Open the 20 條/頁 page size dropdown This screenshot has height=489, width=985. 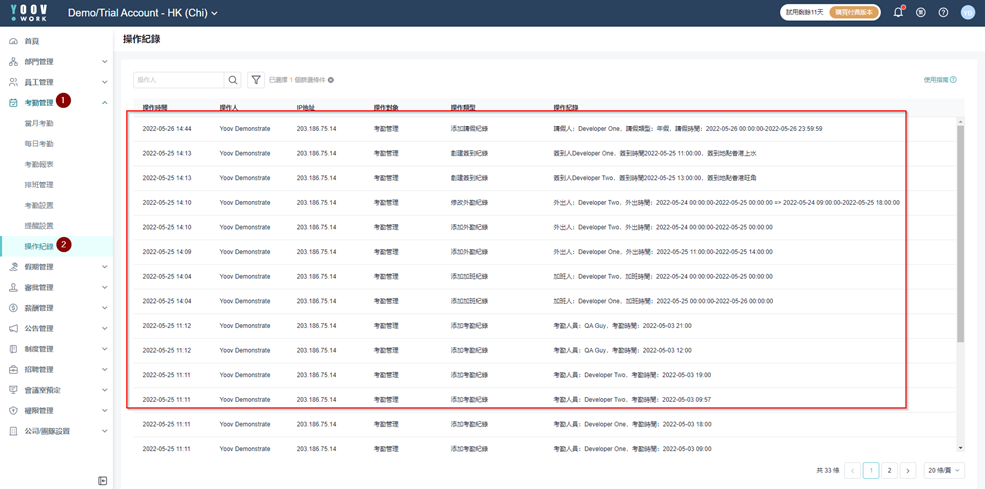(x=944, y=470)
